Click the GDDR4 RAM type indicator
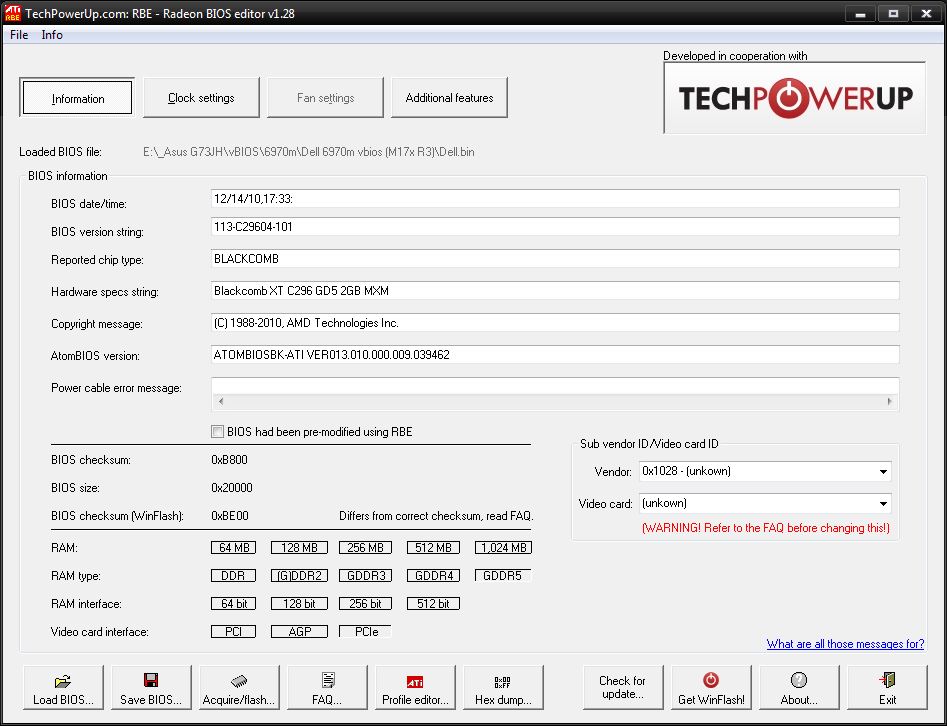 click(x=433, y=576)
